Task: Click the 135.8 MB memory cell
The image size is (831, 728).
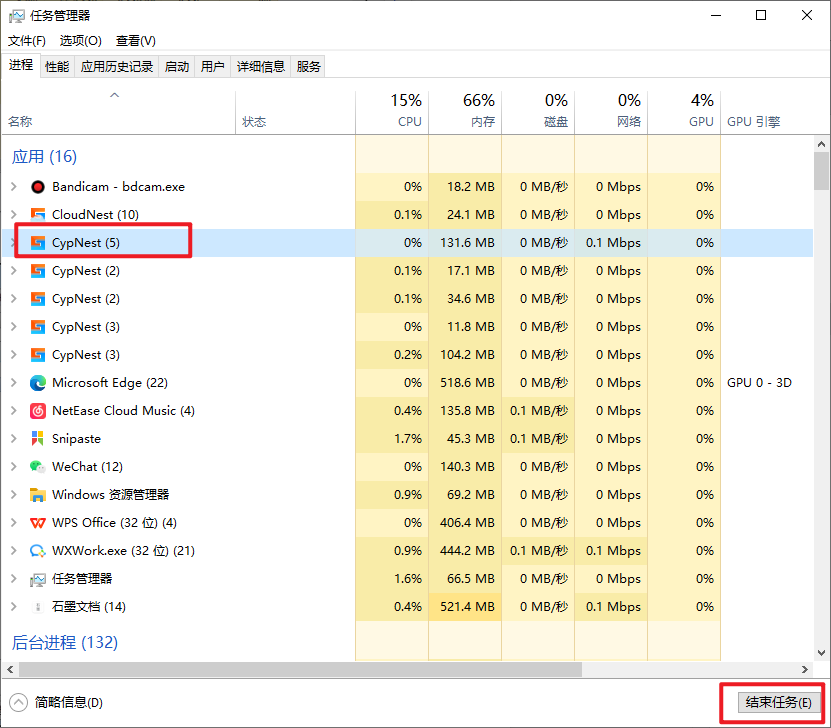Action: (x=467, y=411)
